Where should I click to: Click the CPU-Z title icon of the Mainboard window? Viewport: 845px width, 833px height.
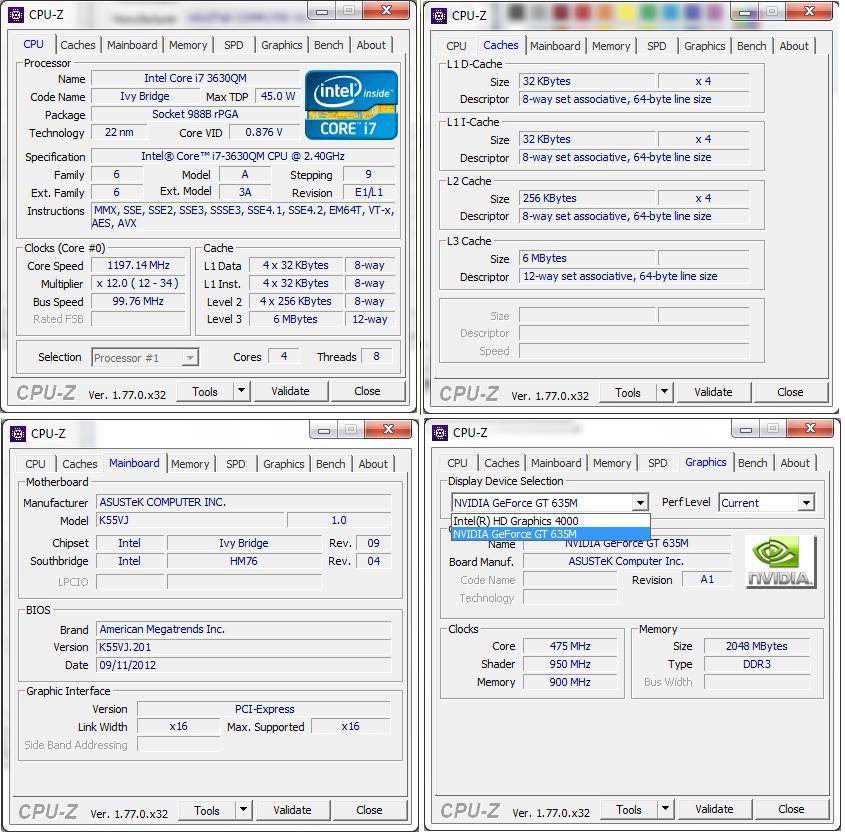(15, 433)
